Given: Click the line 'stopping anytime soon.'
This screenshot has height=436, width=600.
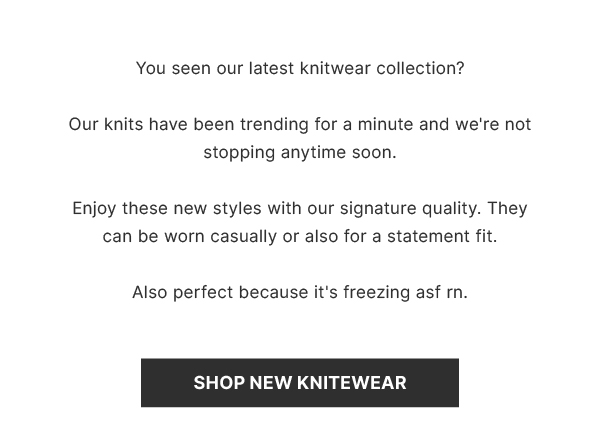Looking at the screenshot, I should pos(300,153).
